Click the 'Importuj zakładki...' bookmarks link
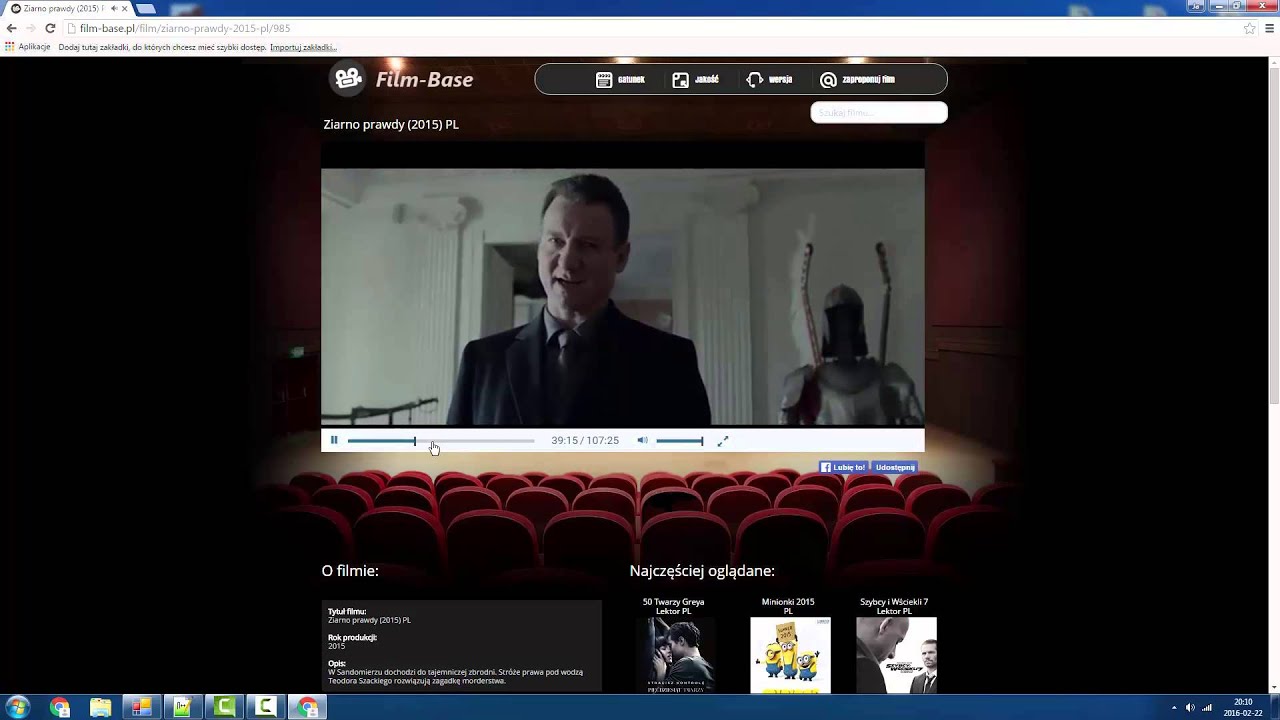 click(x=303, y=47)
